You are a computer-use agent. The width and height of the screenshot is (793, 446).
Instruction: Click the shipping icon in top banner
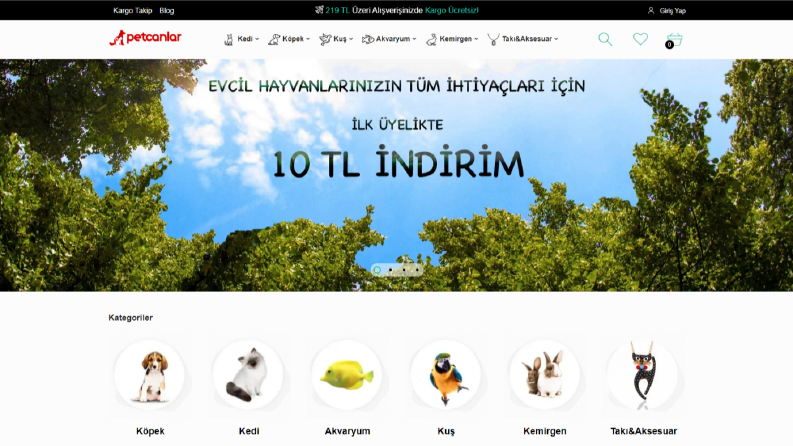coord(319,10)
